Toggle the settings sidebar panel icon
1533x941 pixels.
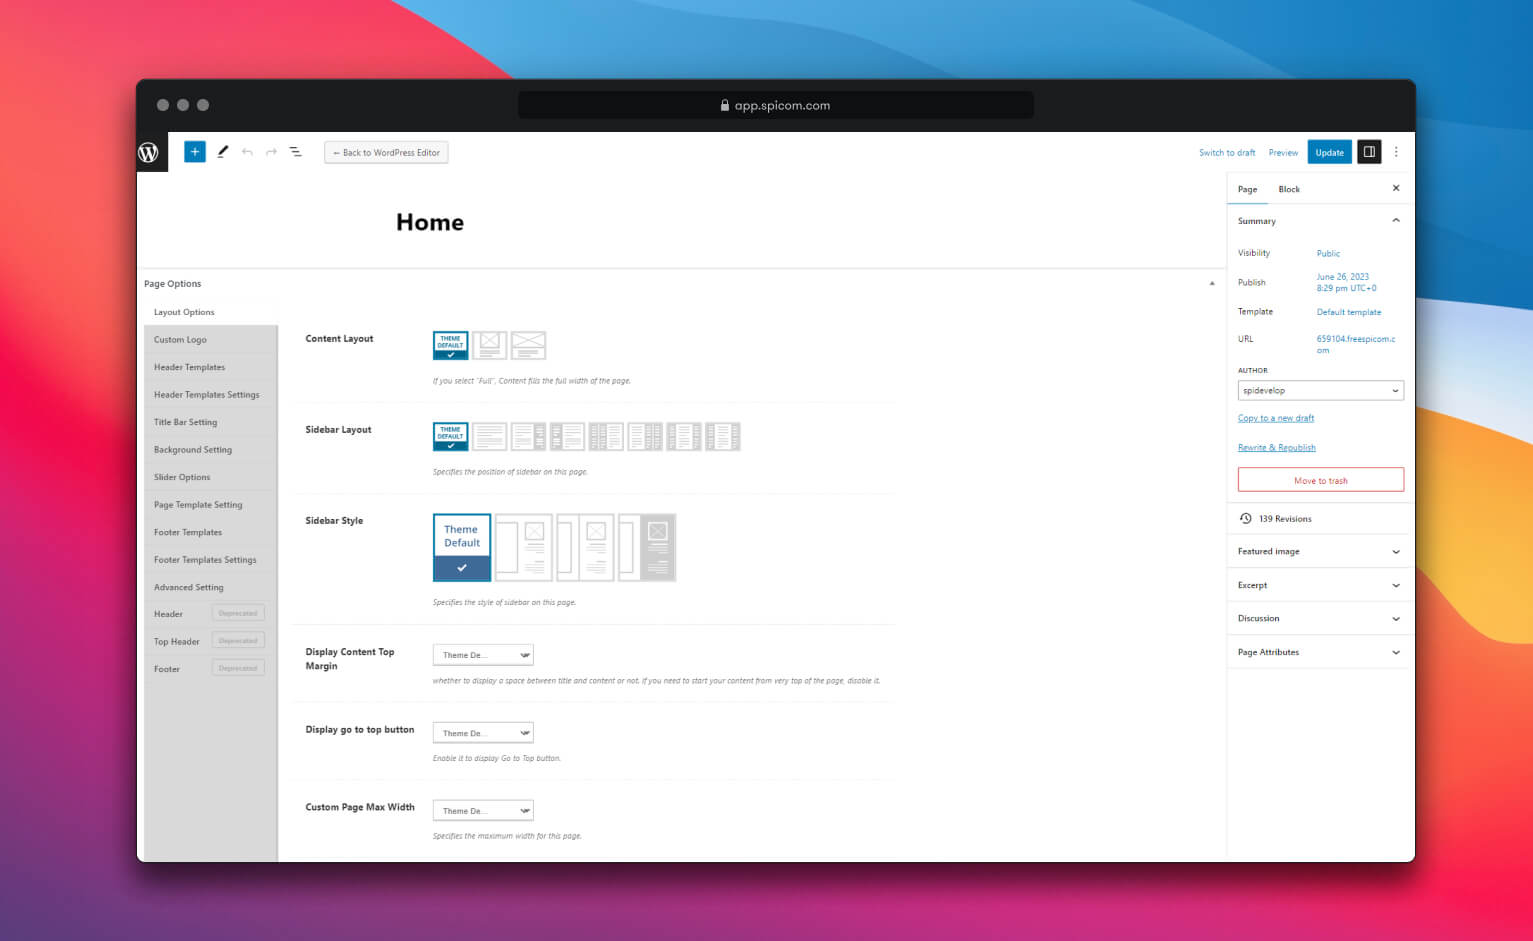click(1369, 152)
